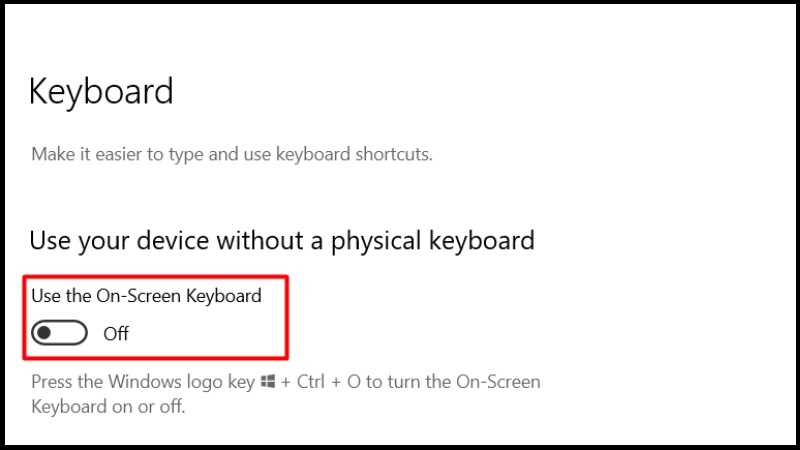Screen dimensions: 800x450
Task: Select the "Use your device without" section heading
Action: point(282,241)
